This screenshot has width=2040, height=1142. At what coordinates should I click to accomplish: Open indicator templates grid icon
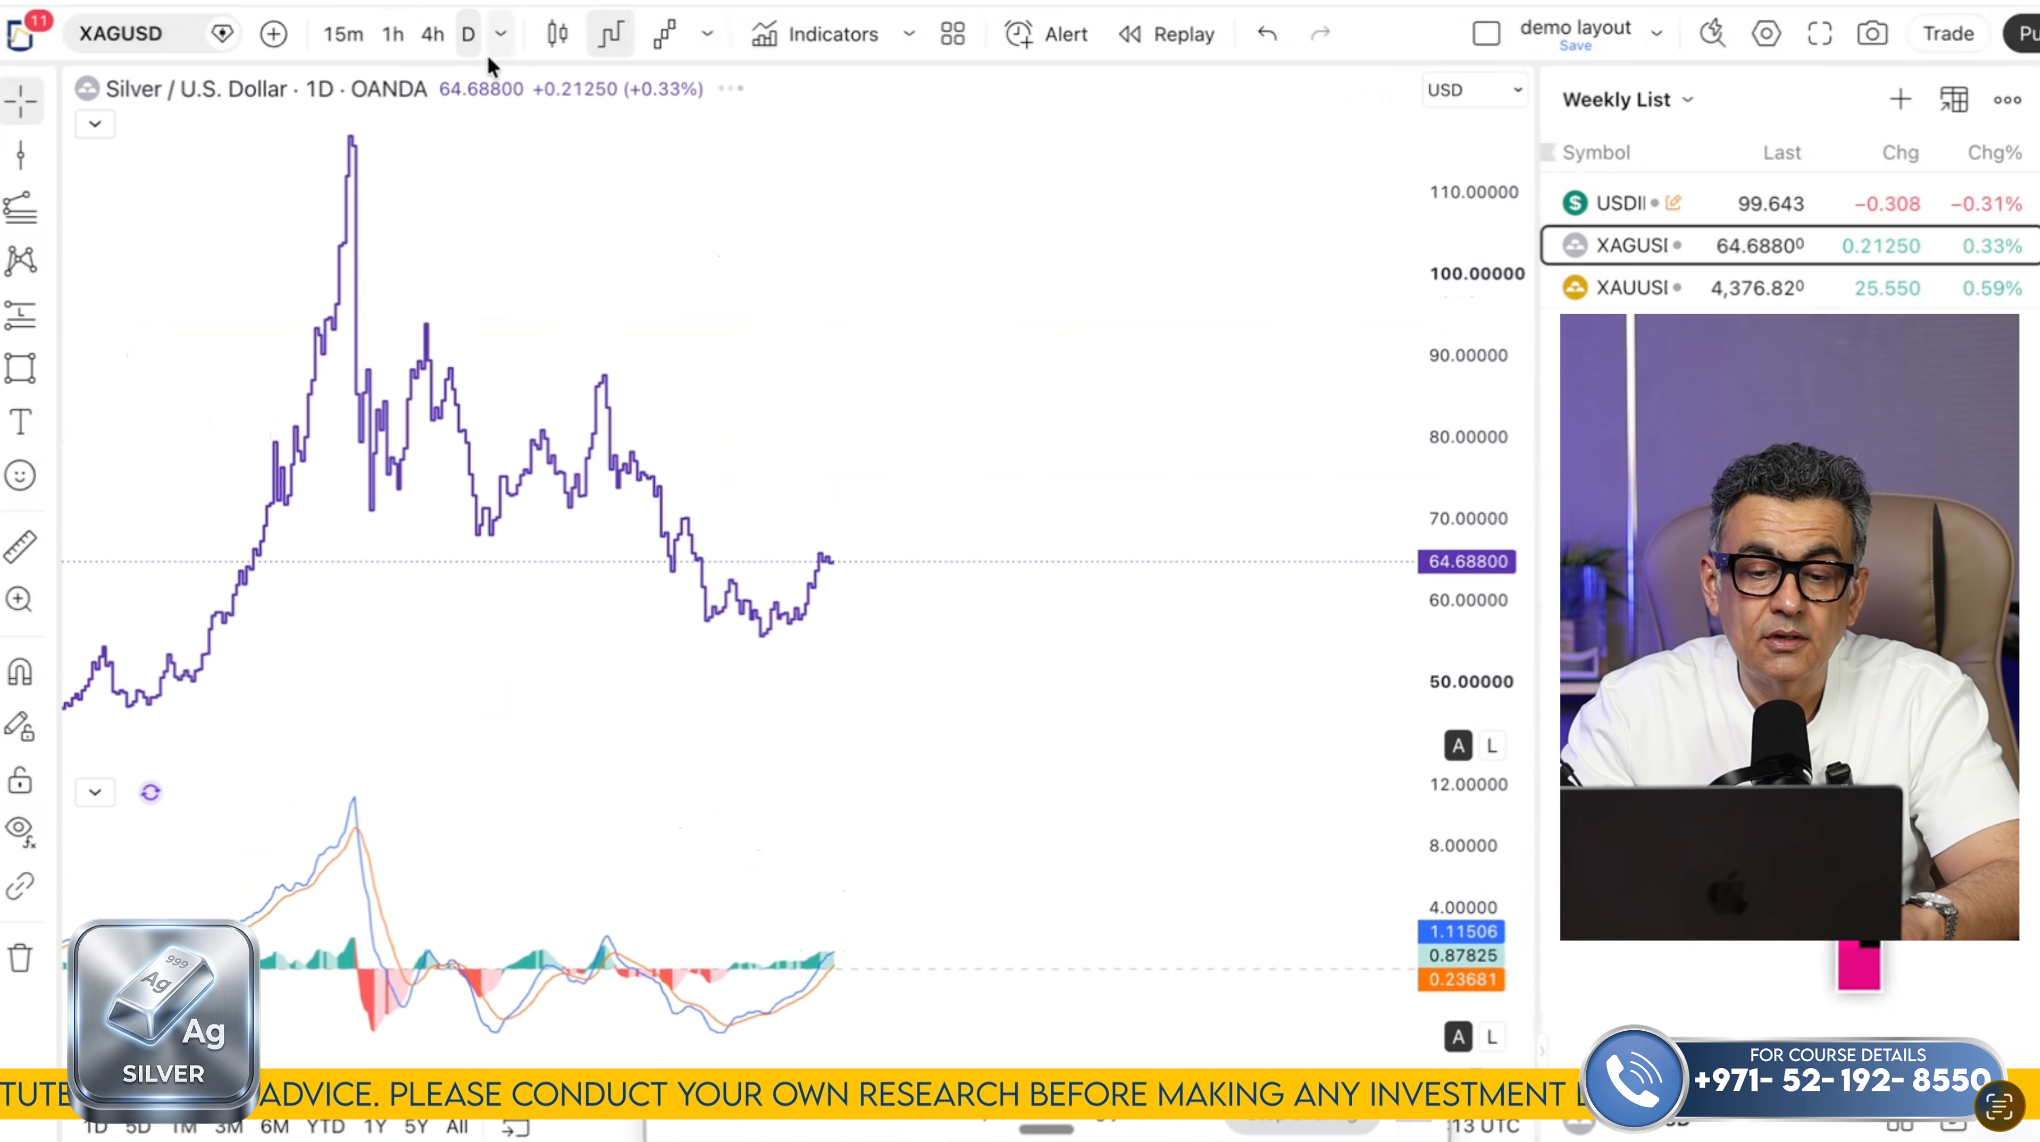click(x=953, y=34)
